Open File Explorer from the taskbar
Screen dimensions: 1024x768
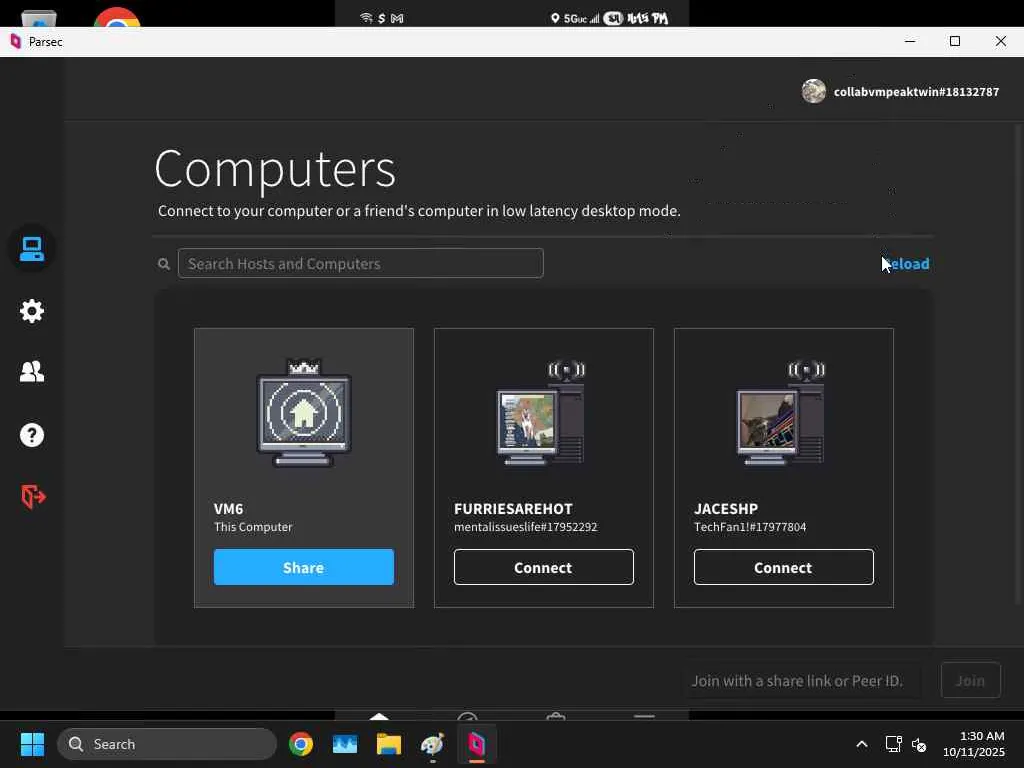(x=389, y=744)
